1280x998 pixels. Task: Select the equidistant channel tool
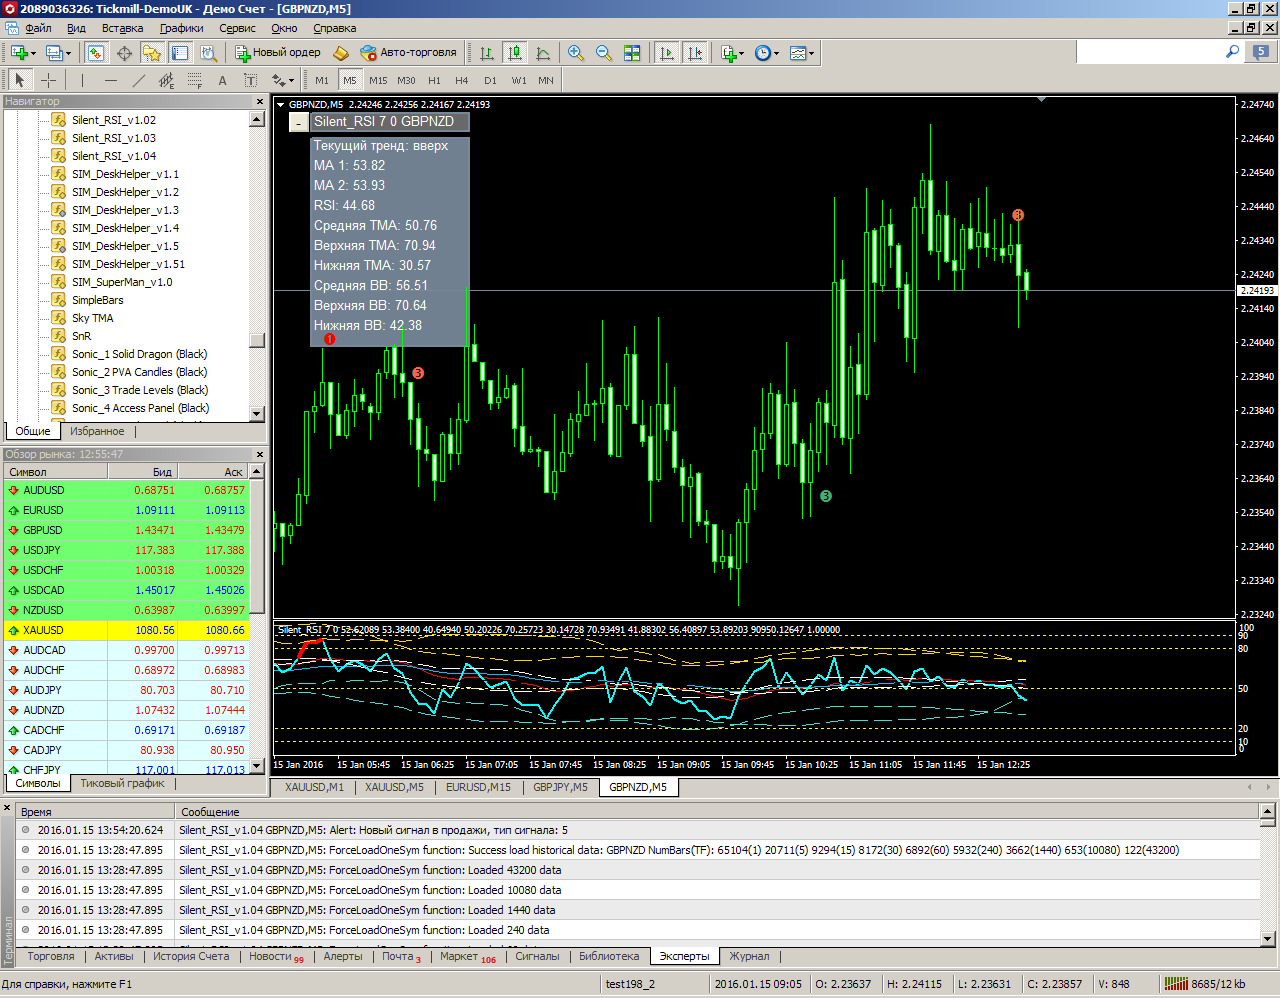(x=166, y=80)
